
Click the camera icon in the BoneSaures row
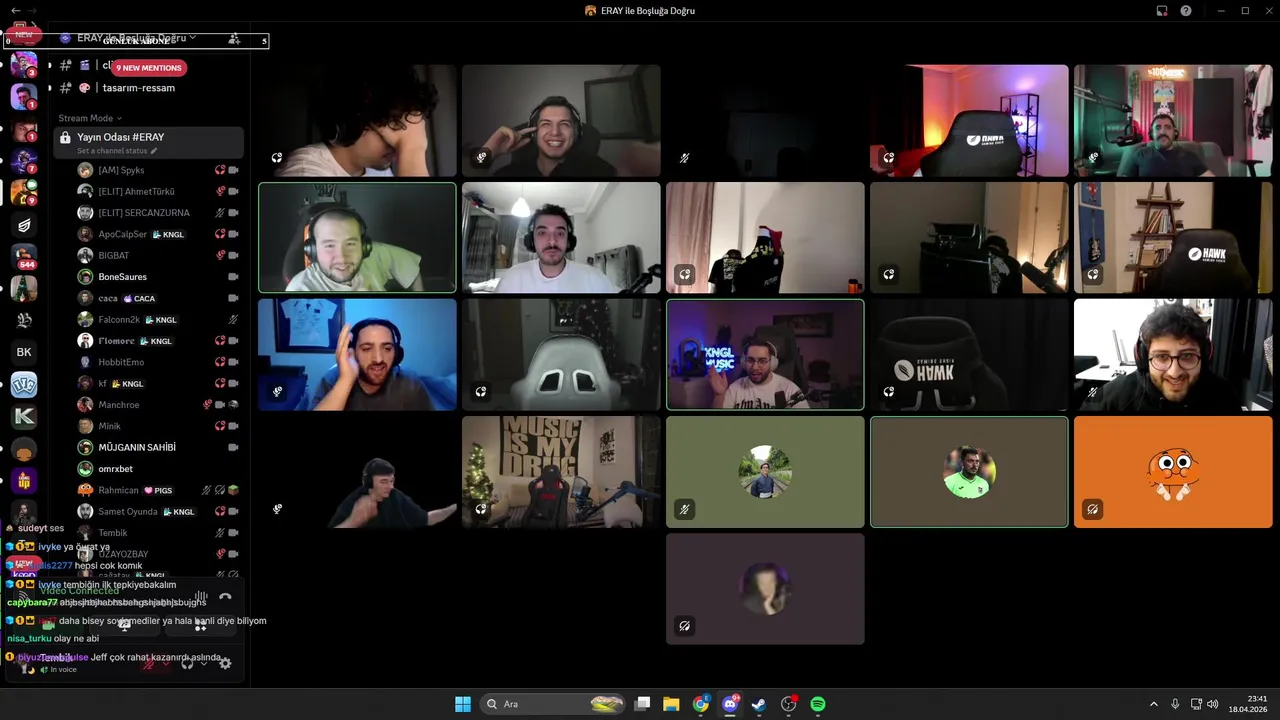pyautogui.click(x=233, y=277)
